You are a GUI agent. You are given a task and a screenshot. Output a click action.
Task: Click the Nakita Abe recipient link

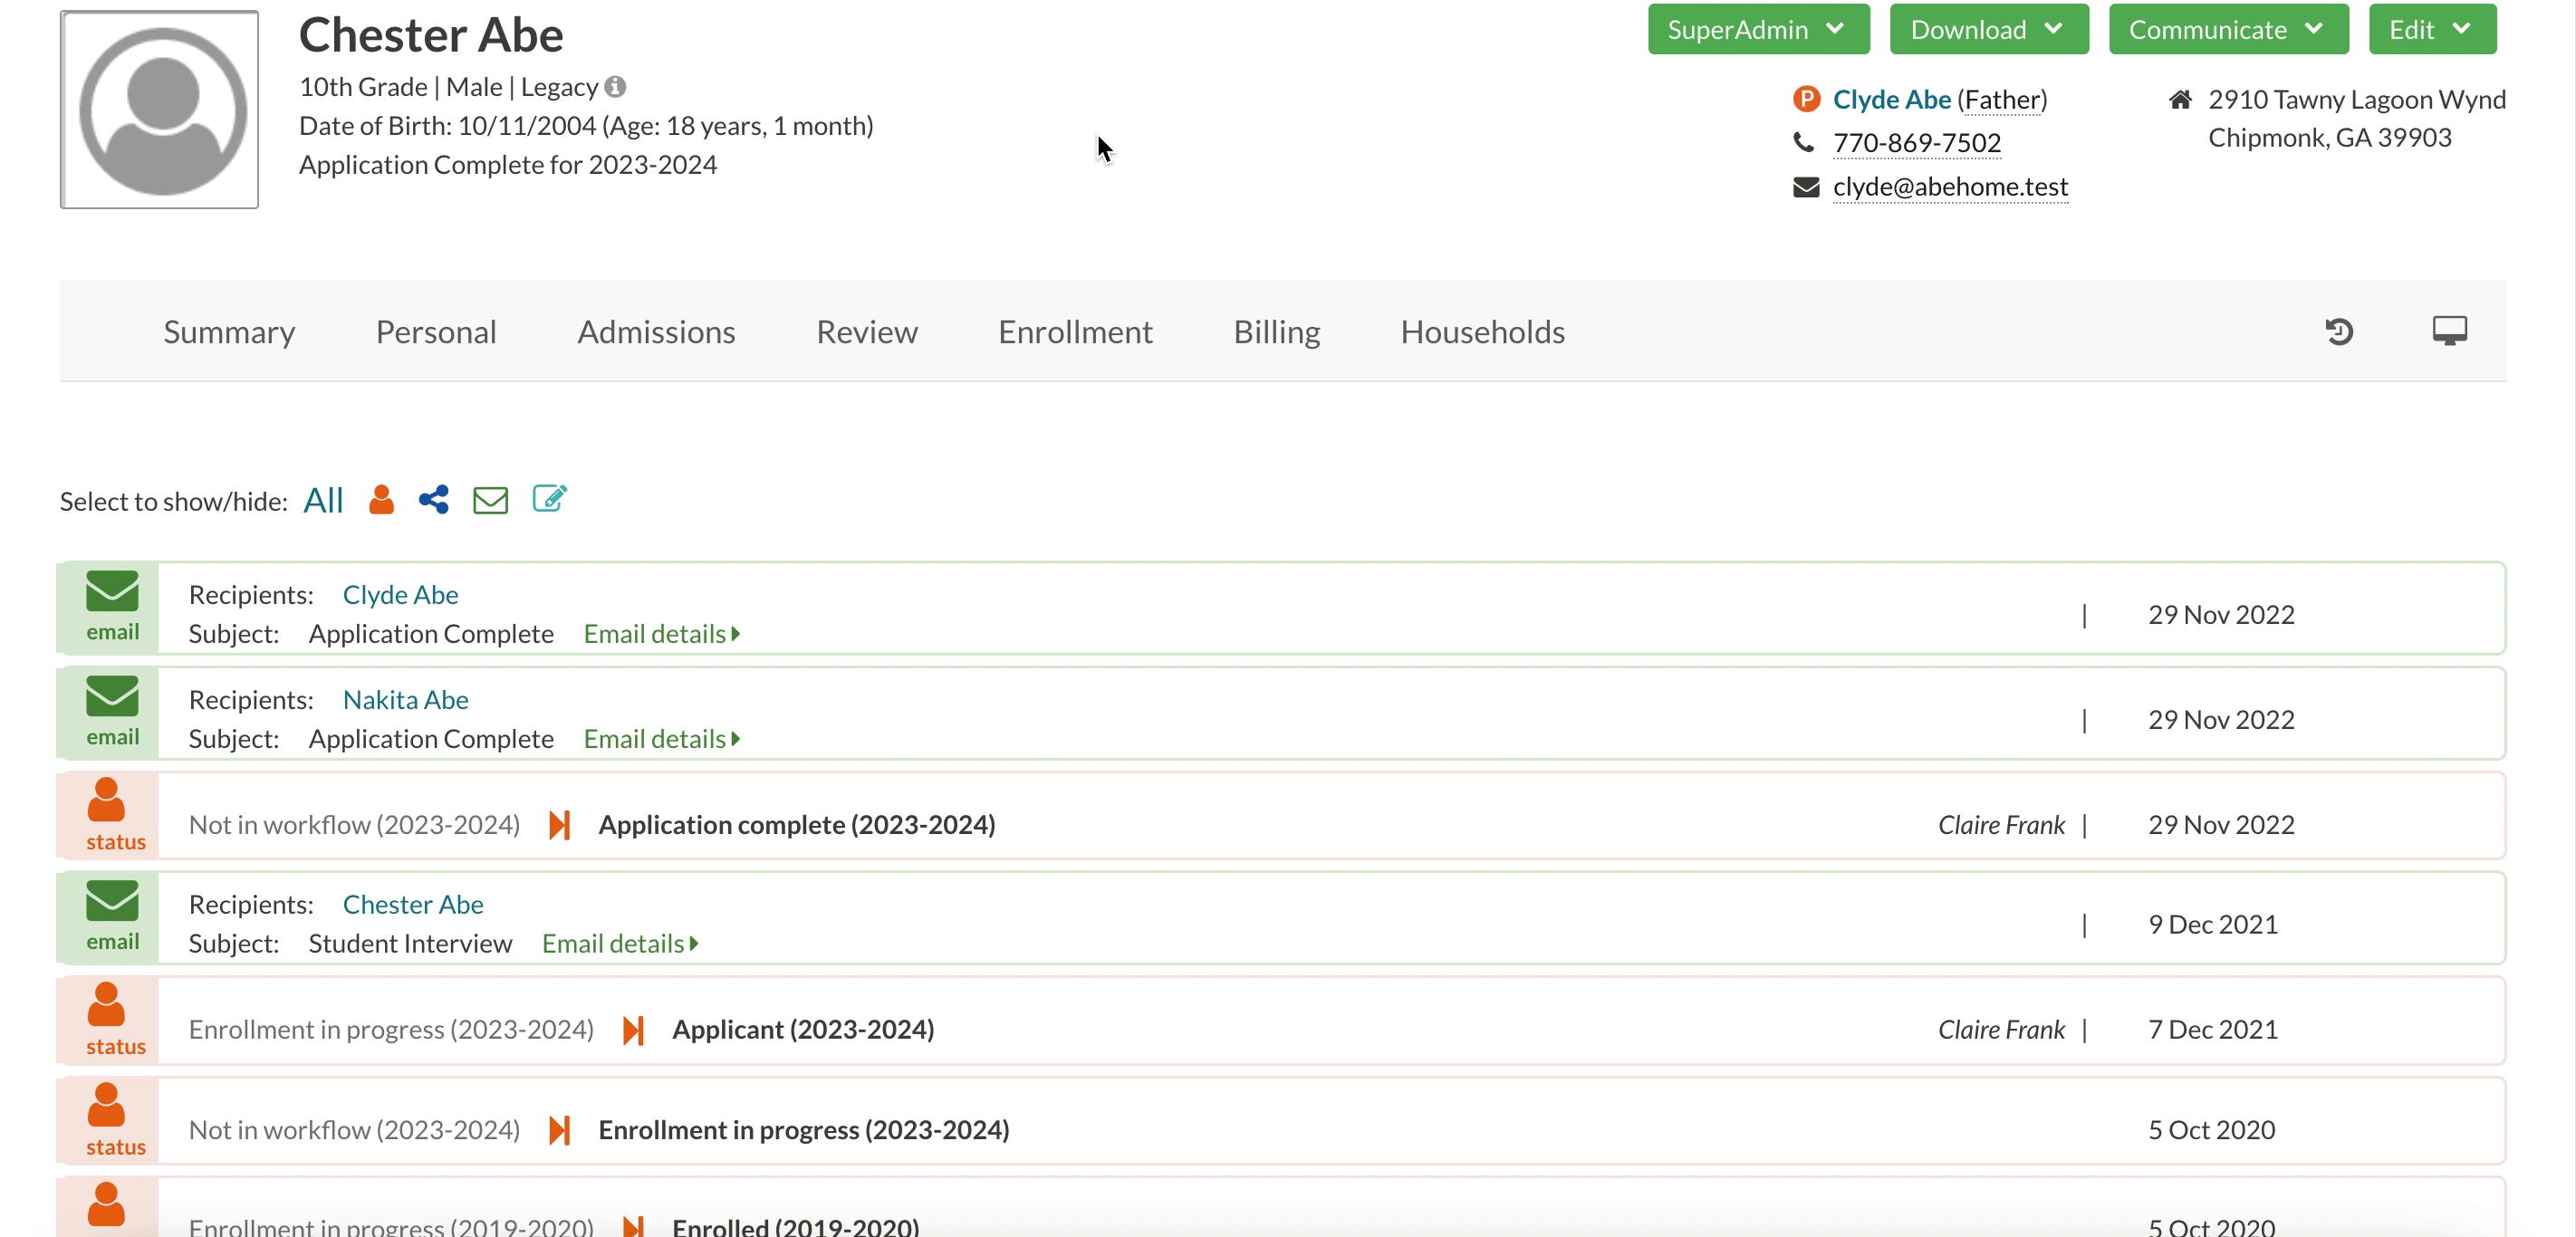tap(405, 699)
